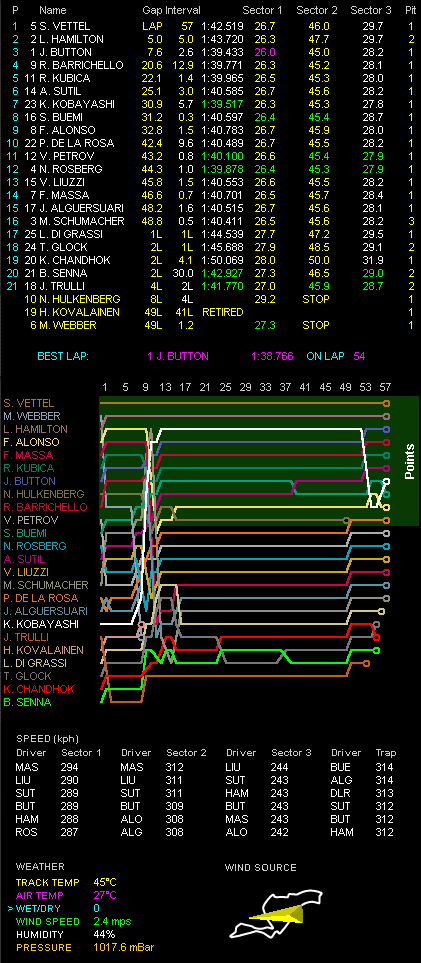Click lap number 57 on chart axis
The image size is (421, 963).
[385, 387]
